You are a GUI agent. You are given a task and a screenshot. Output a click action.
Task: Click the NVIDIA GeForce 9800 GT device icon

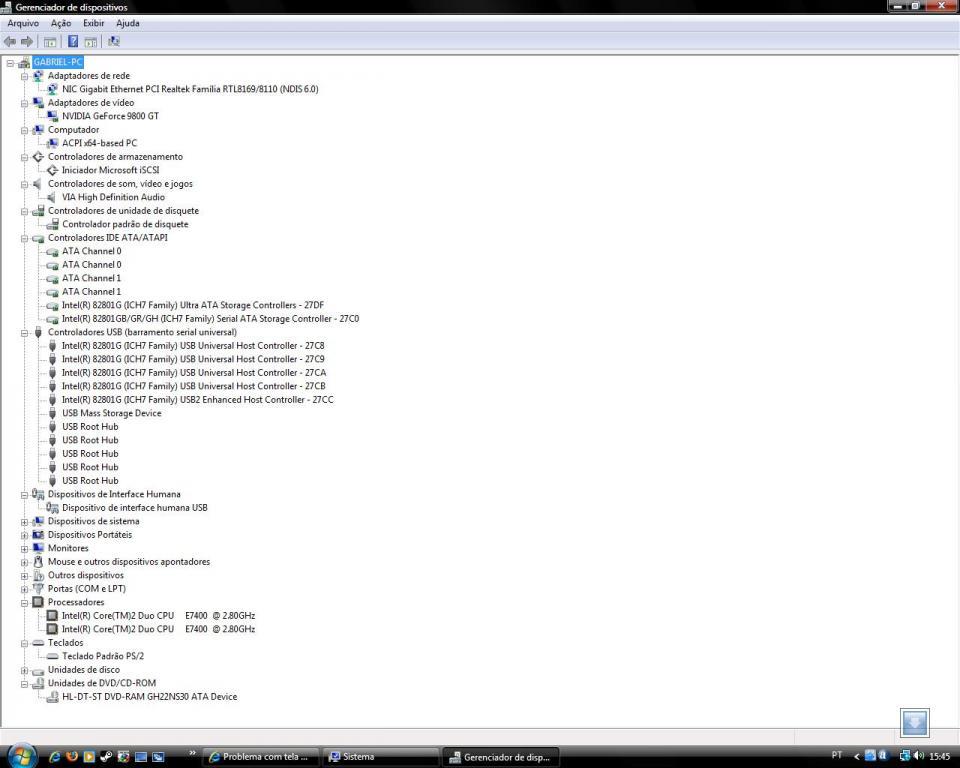[53, 116]
